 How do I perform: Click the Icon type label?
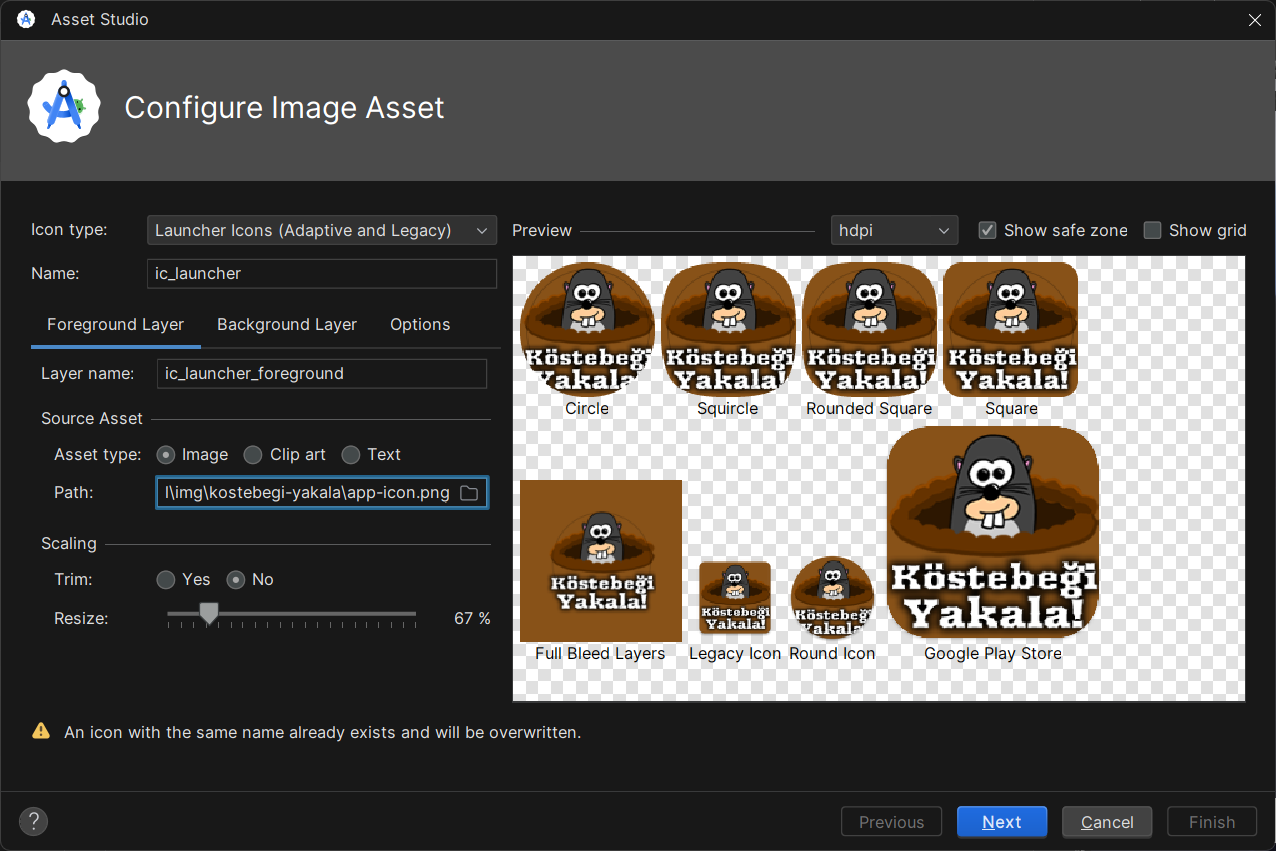tap(69, 230)
